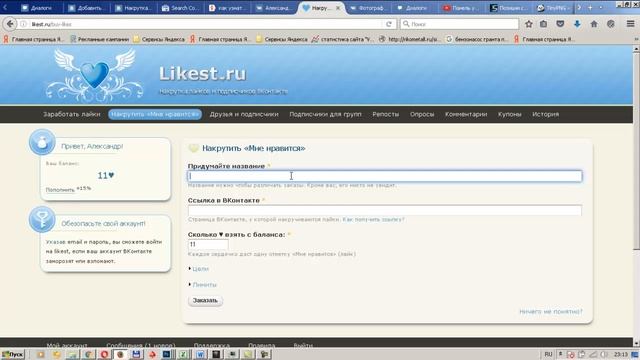Click the key icon beside Обезопасьте свой аккаунт
The width and height of the screenshot is (640, 360).
(x=42, y=219)
